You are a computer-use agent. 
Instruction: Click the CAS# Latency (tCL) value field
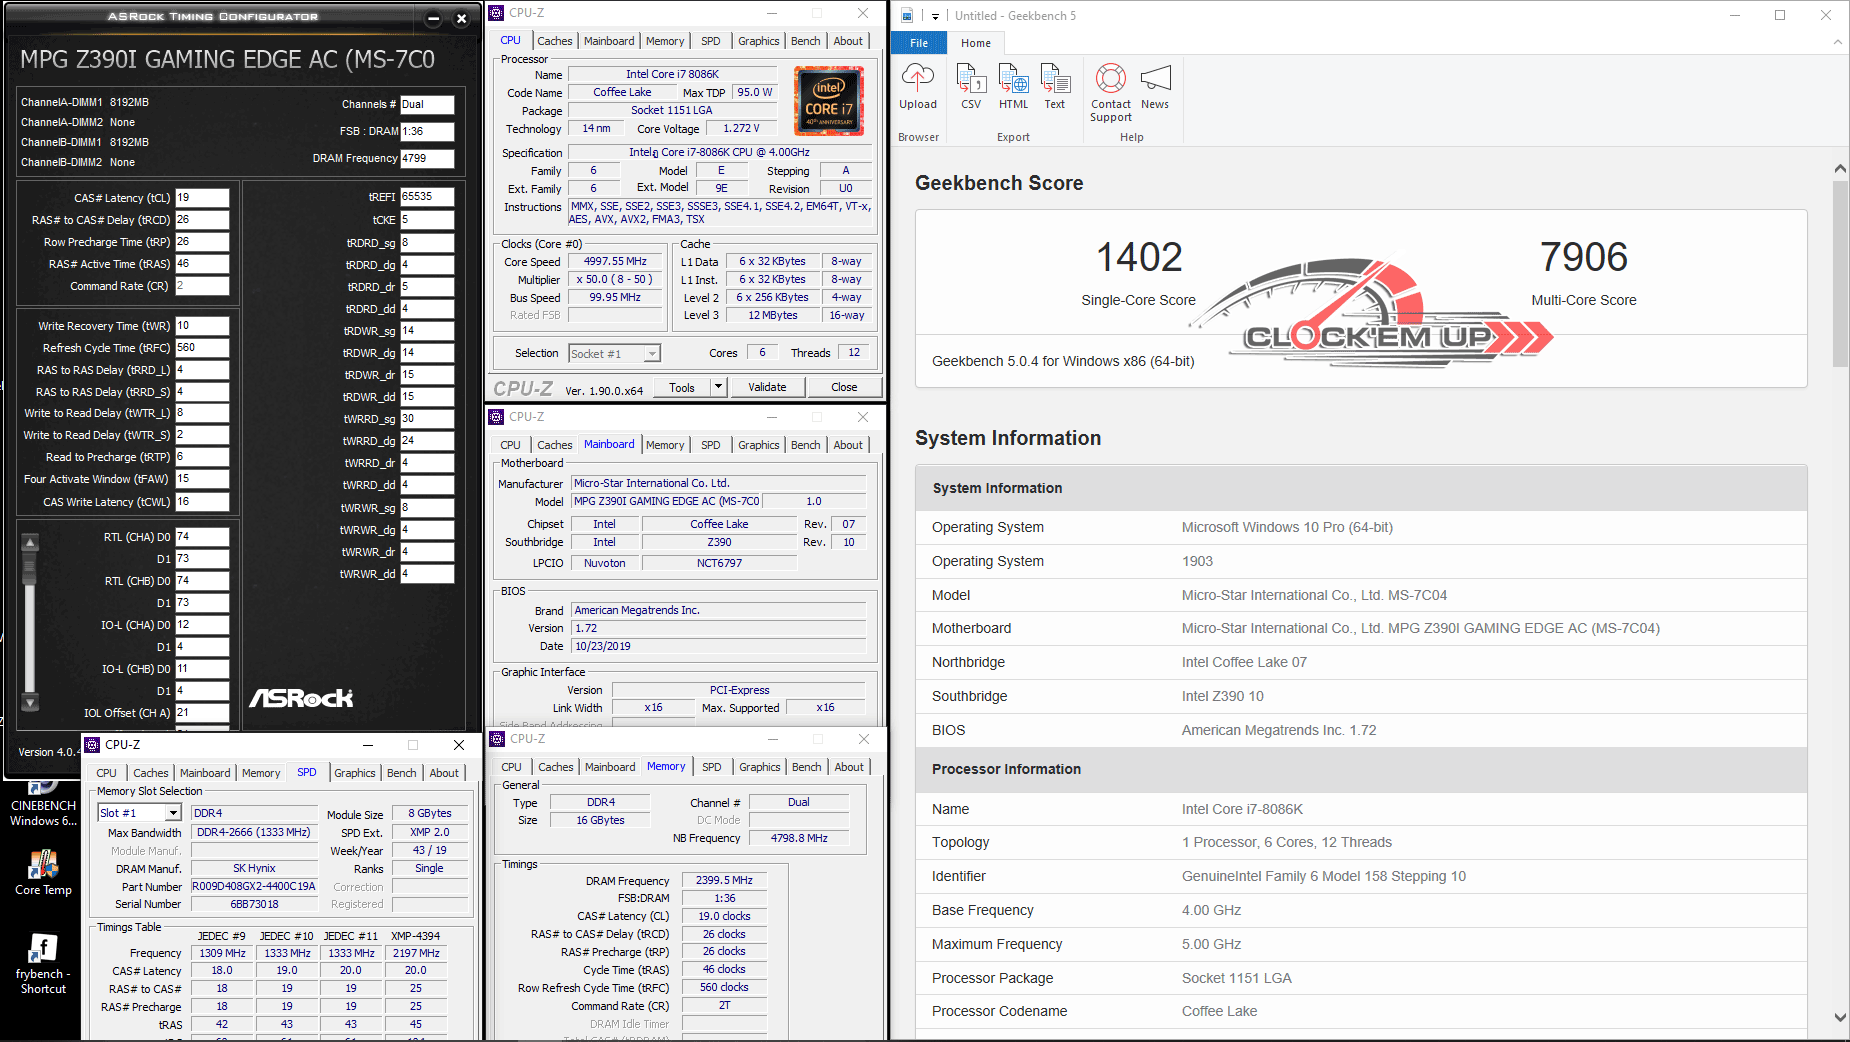[202, 198]
